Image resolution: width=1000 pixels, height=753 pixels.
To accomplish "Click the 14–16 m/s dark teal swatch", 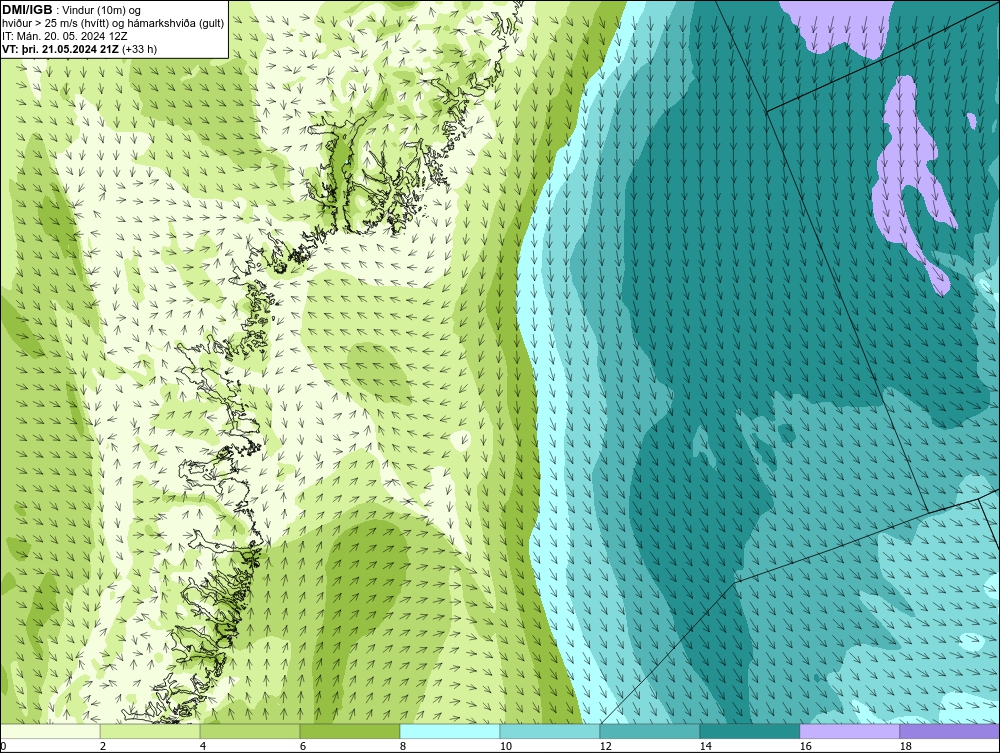I will click(x=750, y=731).
